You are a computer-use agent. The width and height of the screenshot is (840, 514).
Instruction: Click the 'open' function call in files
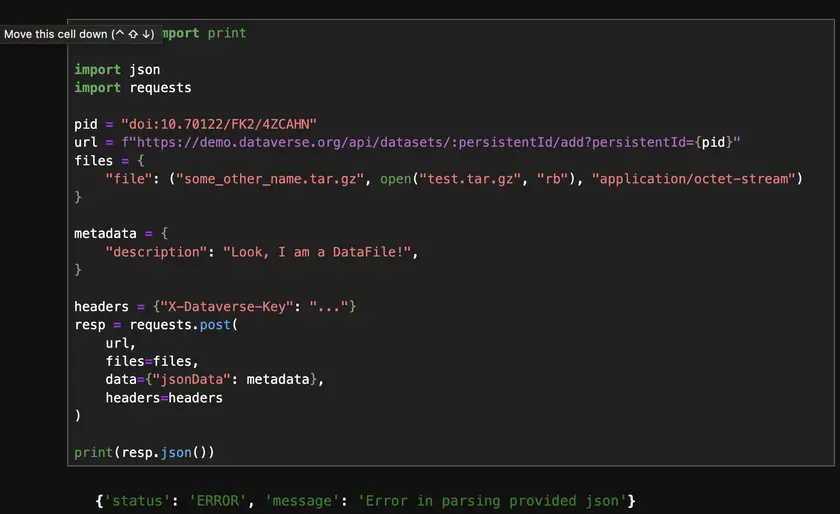(395, 179)
